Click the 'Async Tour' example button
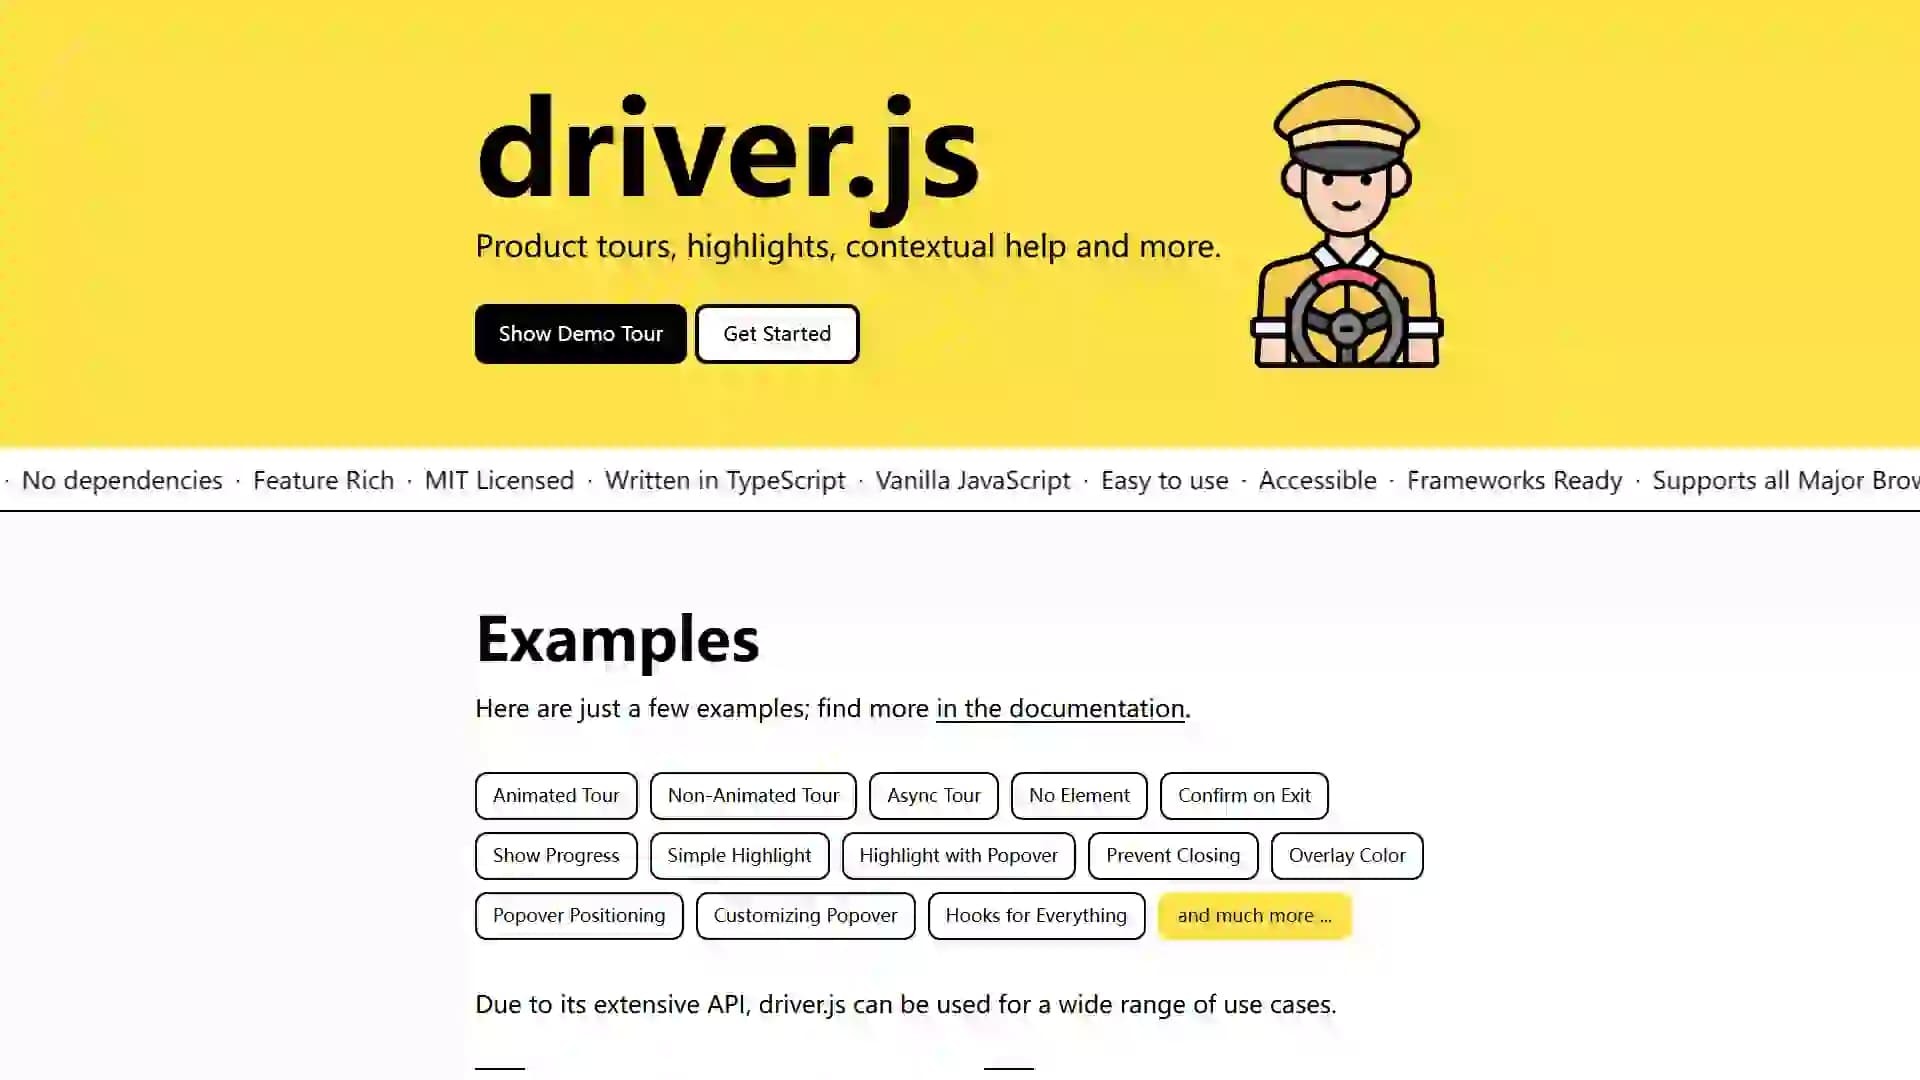 [x=934, y=795]
